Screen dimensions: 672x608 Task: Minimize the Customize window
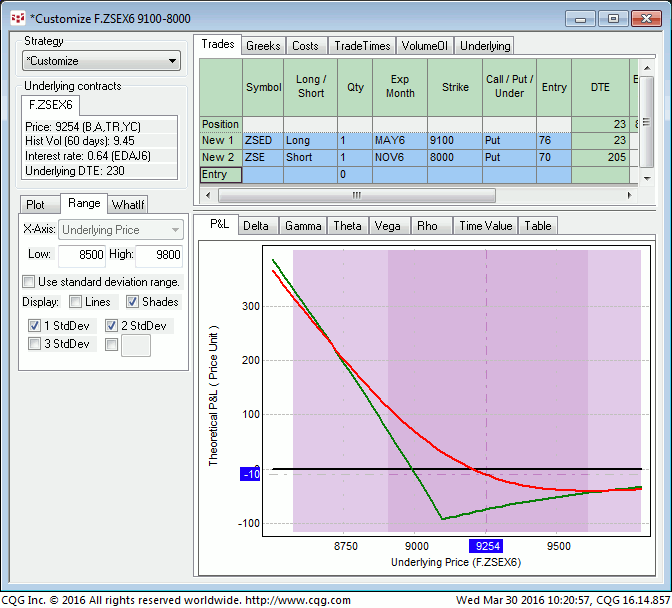click(x=580, y=19)
